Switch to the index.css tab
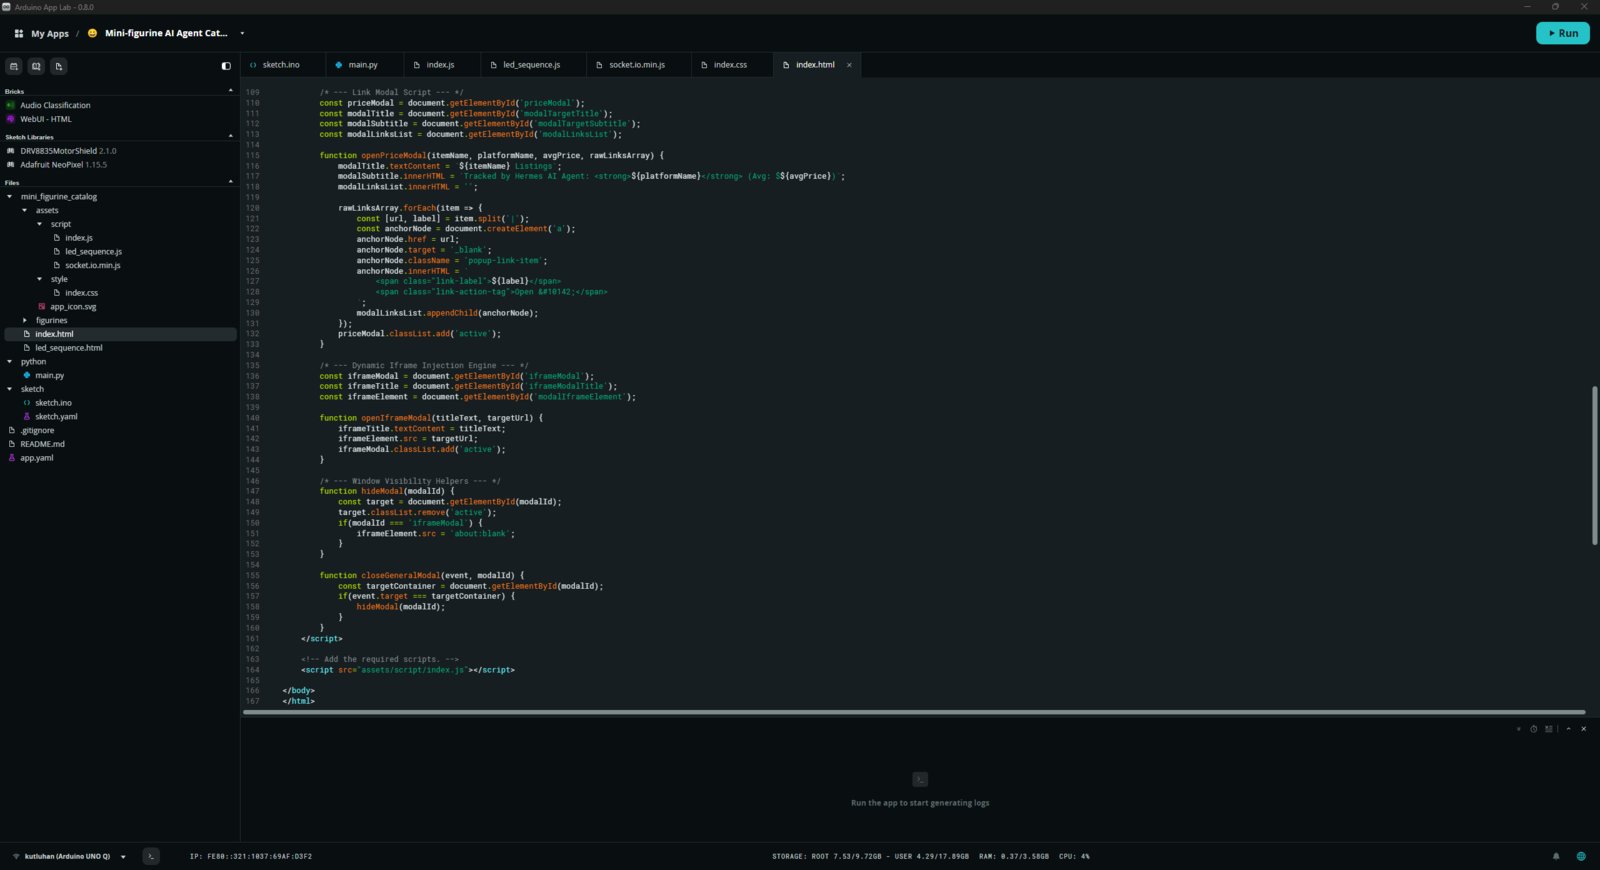 pos(730,65)
